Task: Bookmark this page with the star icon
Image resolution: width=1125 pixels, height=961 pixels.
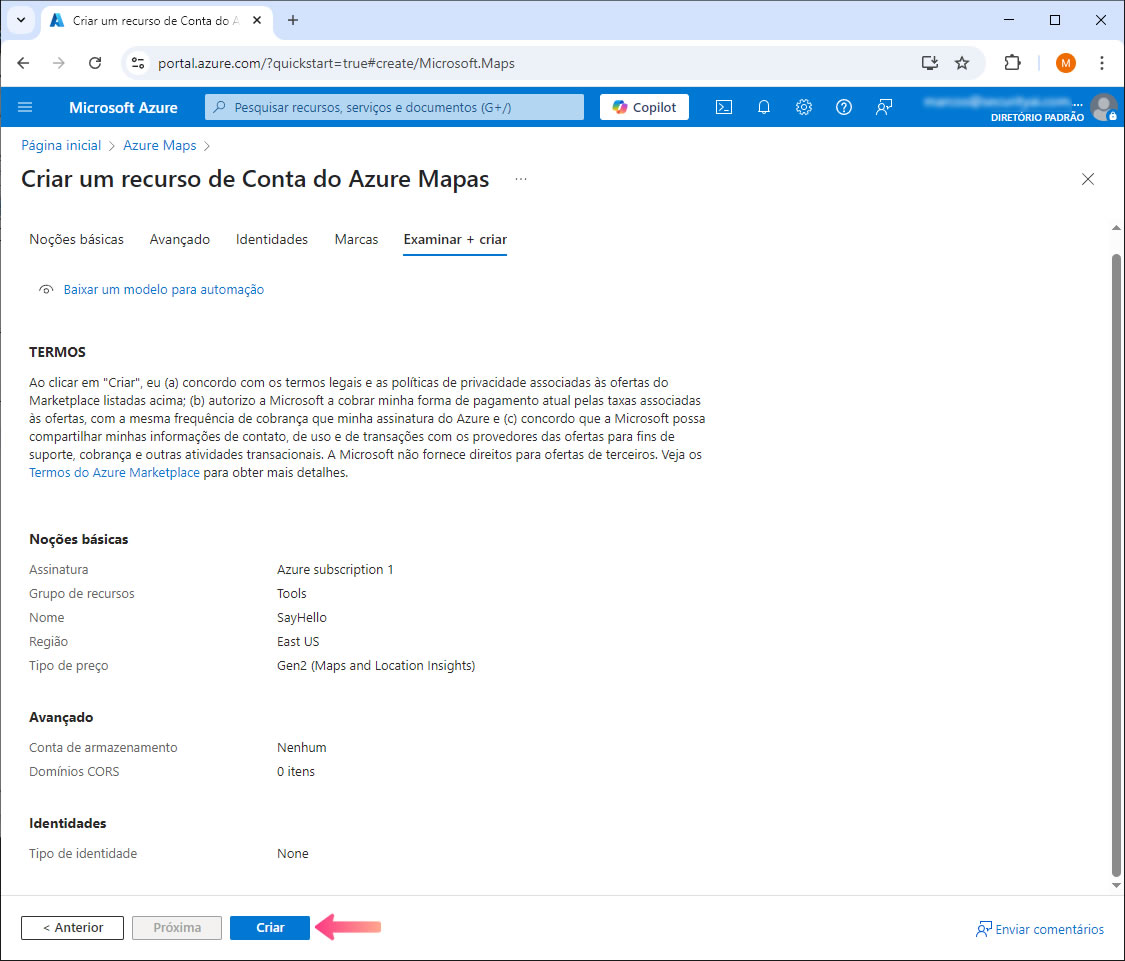Action: [962, 63]
